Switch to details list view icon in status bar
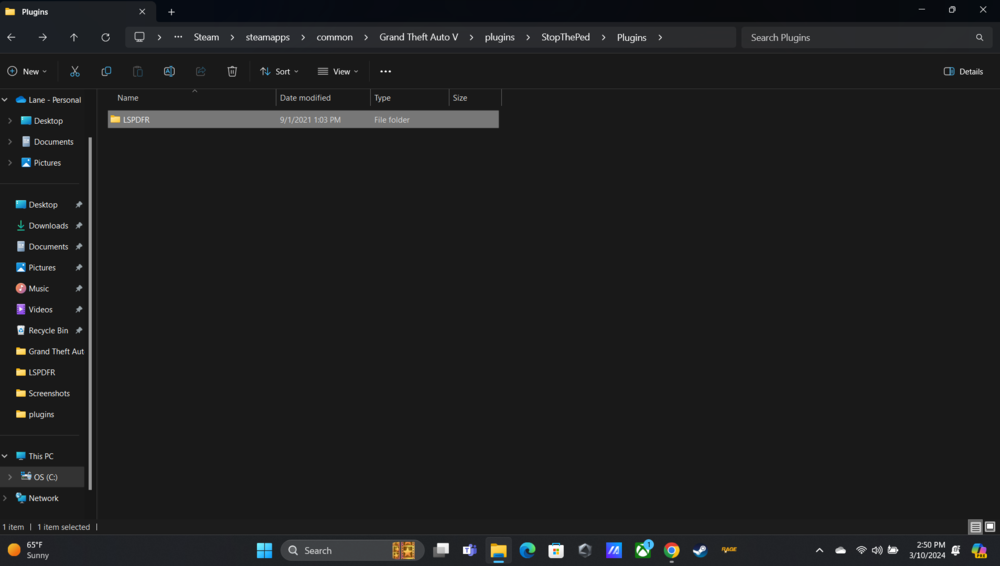 (x=975, y=527)
